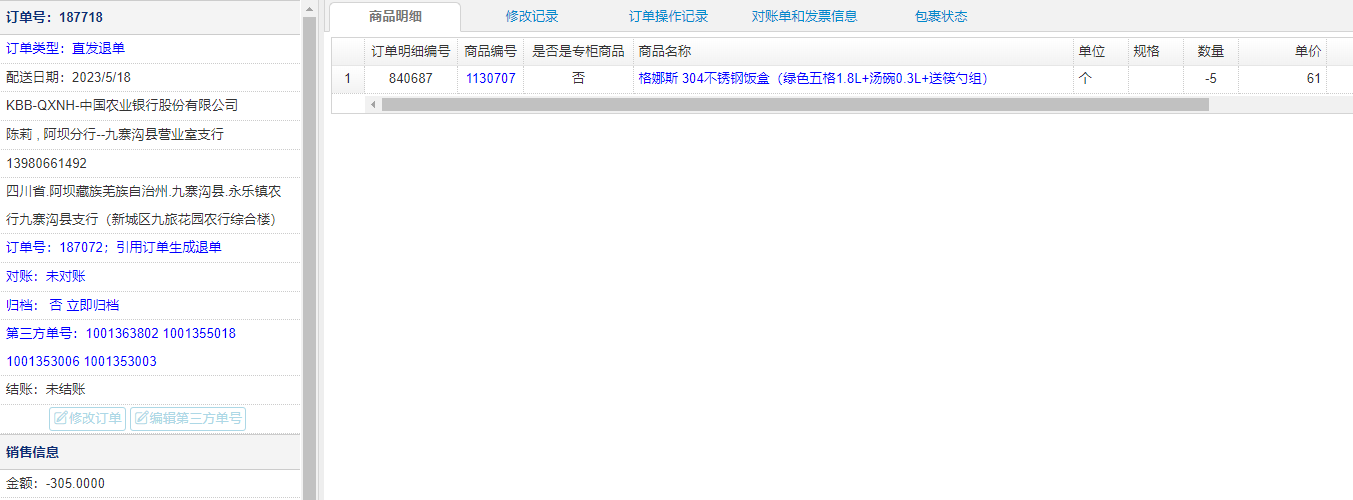
Task: Click the 单位 column header
Action: pyautogui.click(x=1100, y=51)
